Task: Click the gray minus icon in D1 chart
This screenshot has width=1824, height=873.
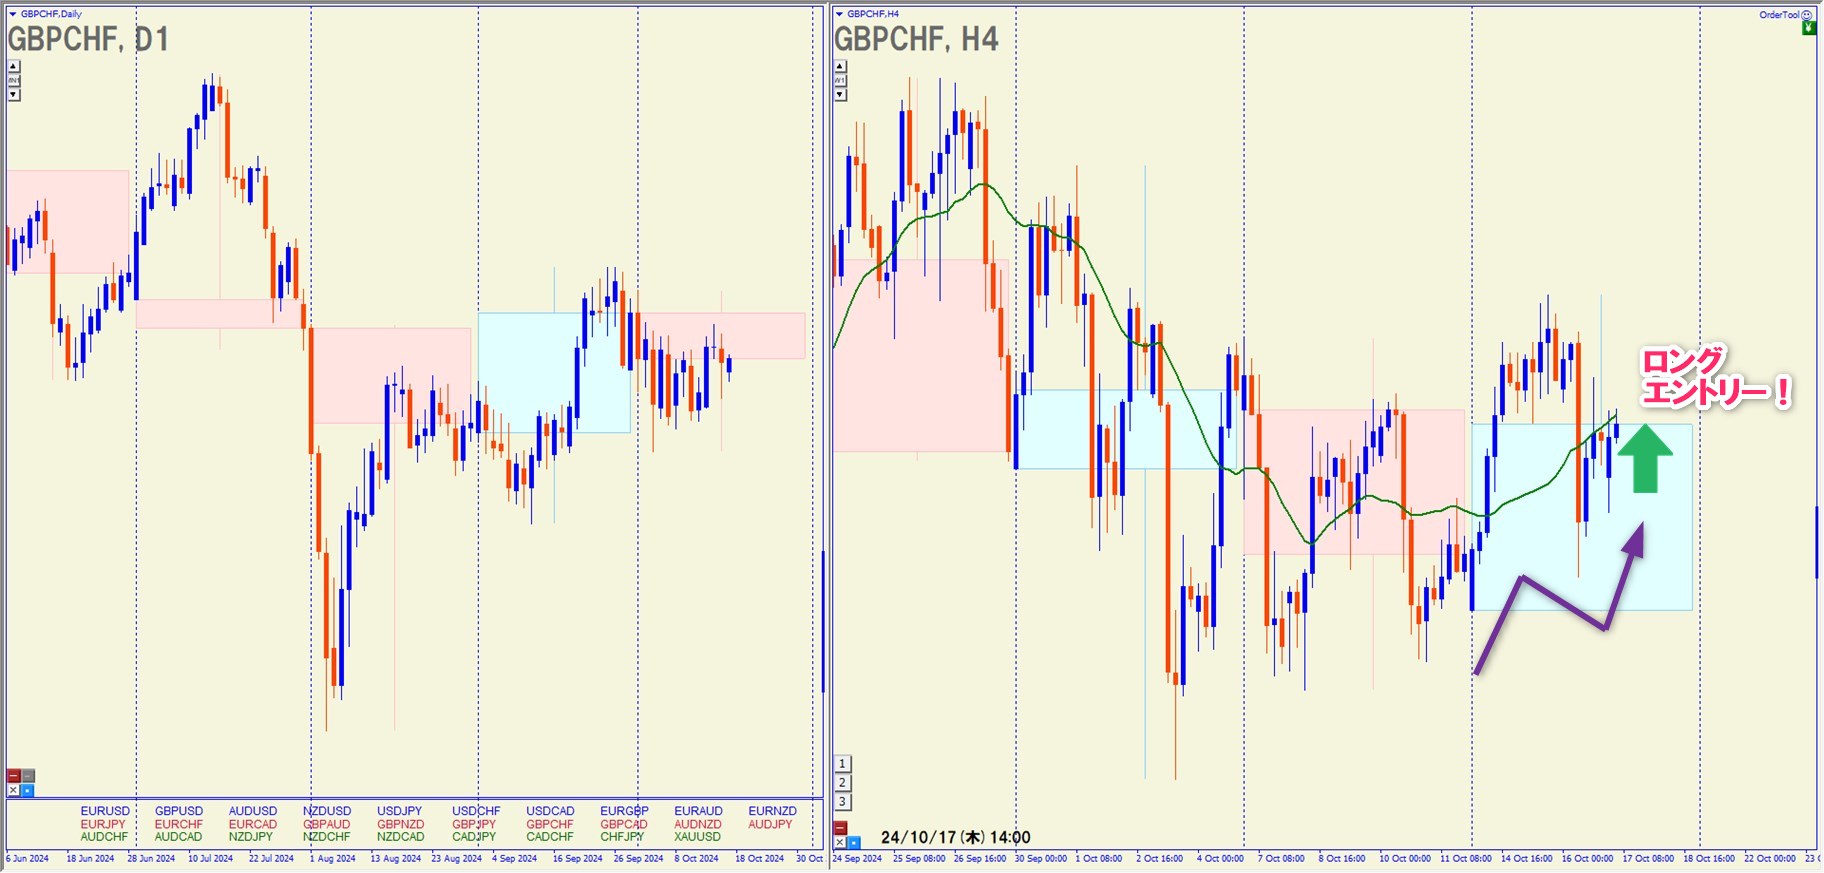Action: pos(28,776)
